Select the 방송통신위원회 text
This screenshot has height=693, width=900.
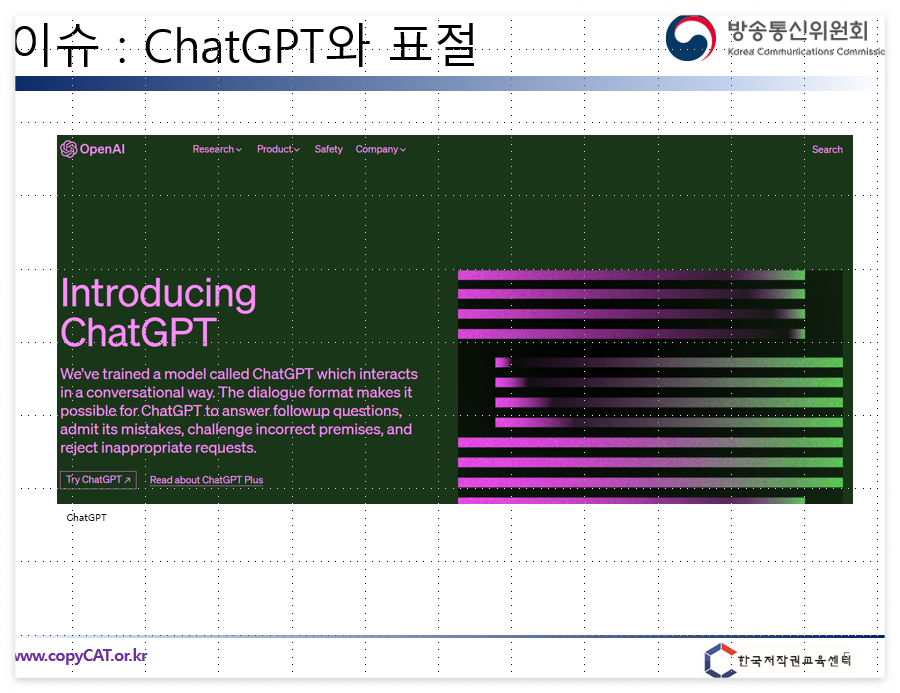pyautogui.click(x=798, y=30)
